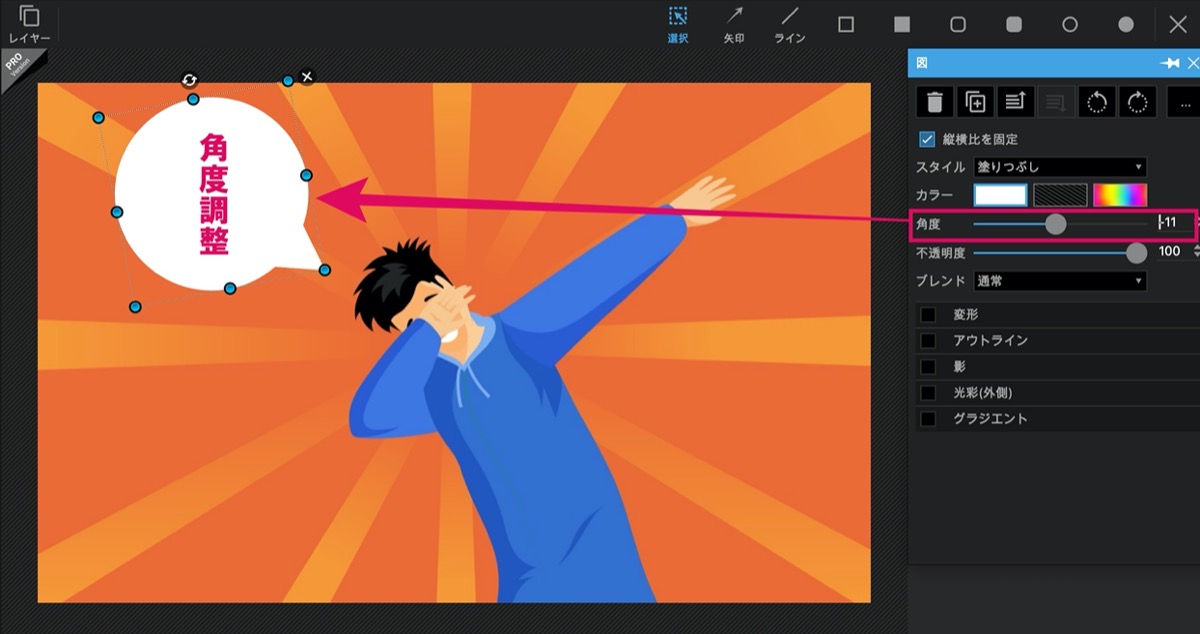This screenshot has height=634, width=1200.
Task: Choose the 矢印 arrow tool
Action: tap(734, 25)
